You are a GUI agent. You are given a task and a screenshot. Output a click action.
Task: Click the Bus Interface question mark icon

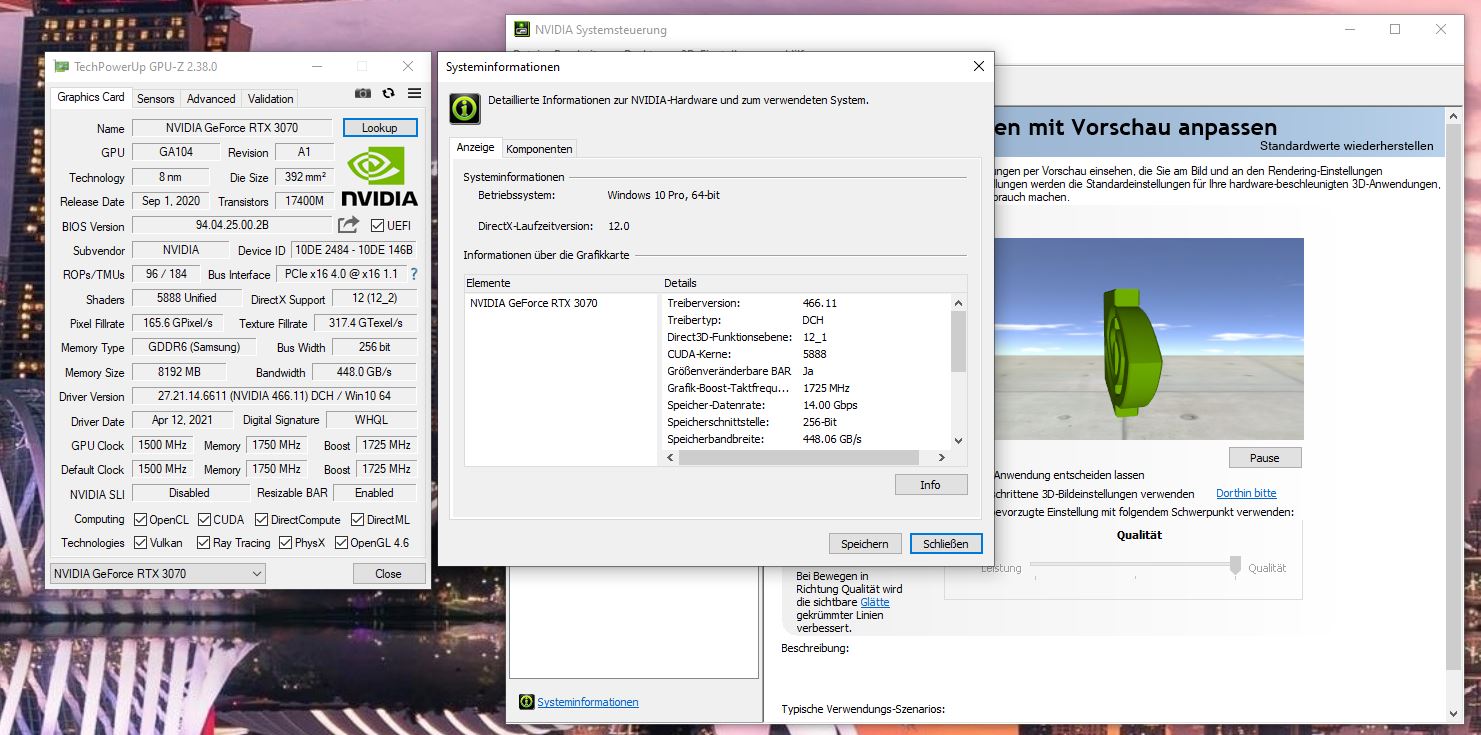pyautogui.click(x=414, y=274)
